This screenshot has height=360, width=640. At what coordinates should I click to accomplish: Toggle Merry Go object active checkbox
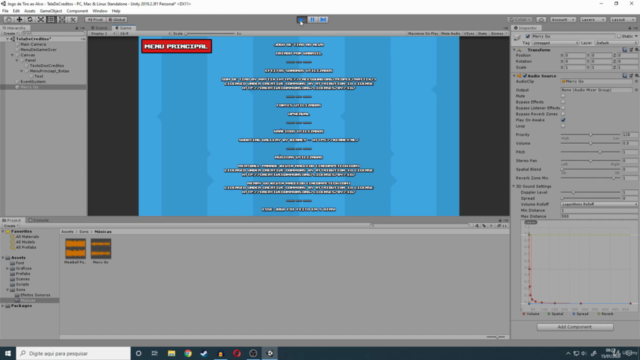pos(528,36)
